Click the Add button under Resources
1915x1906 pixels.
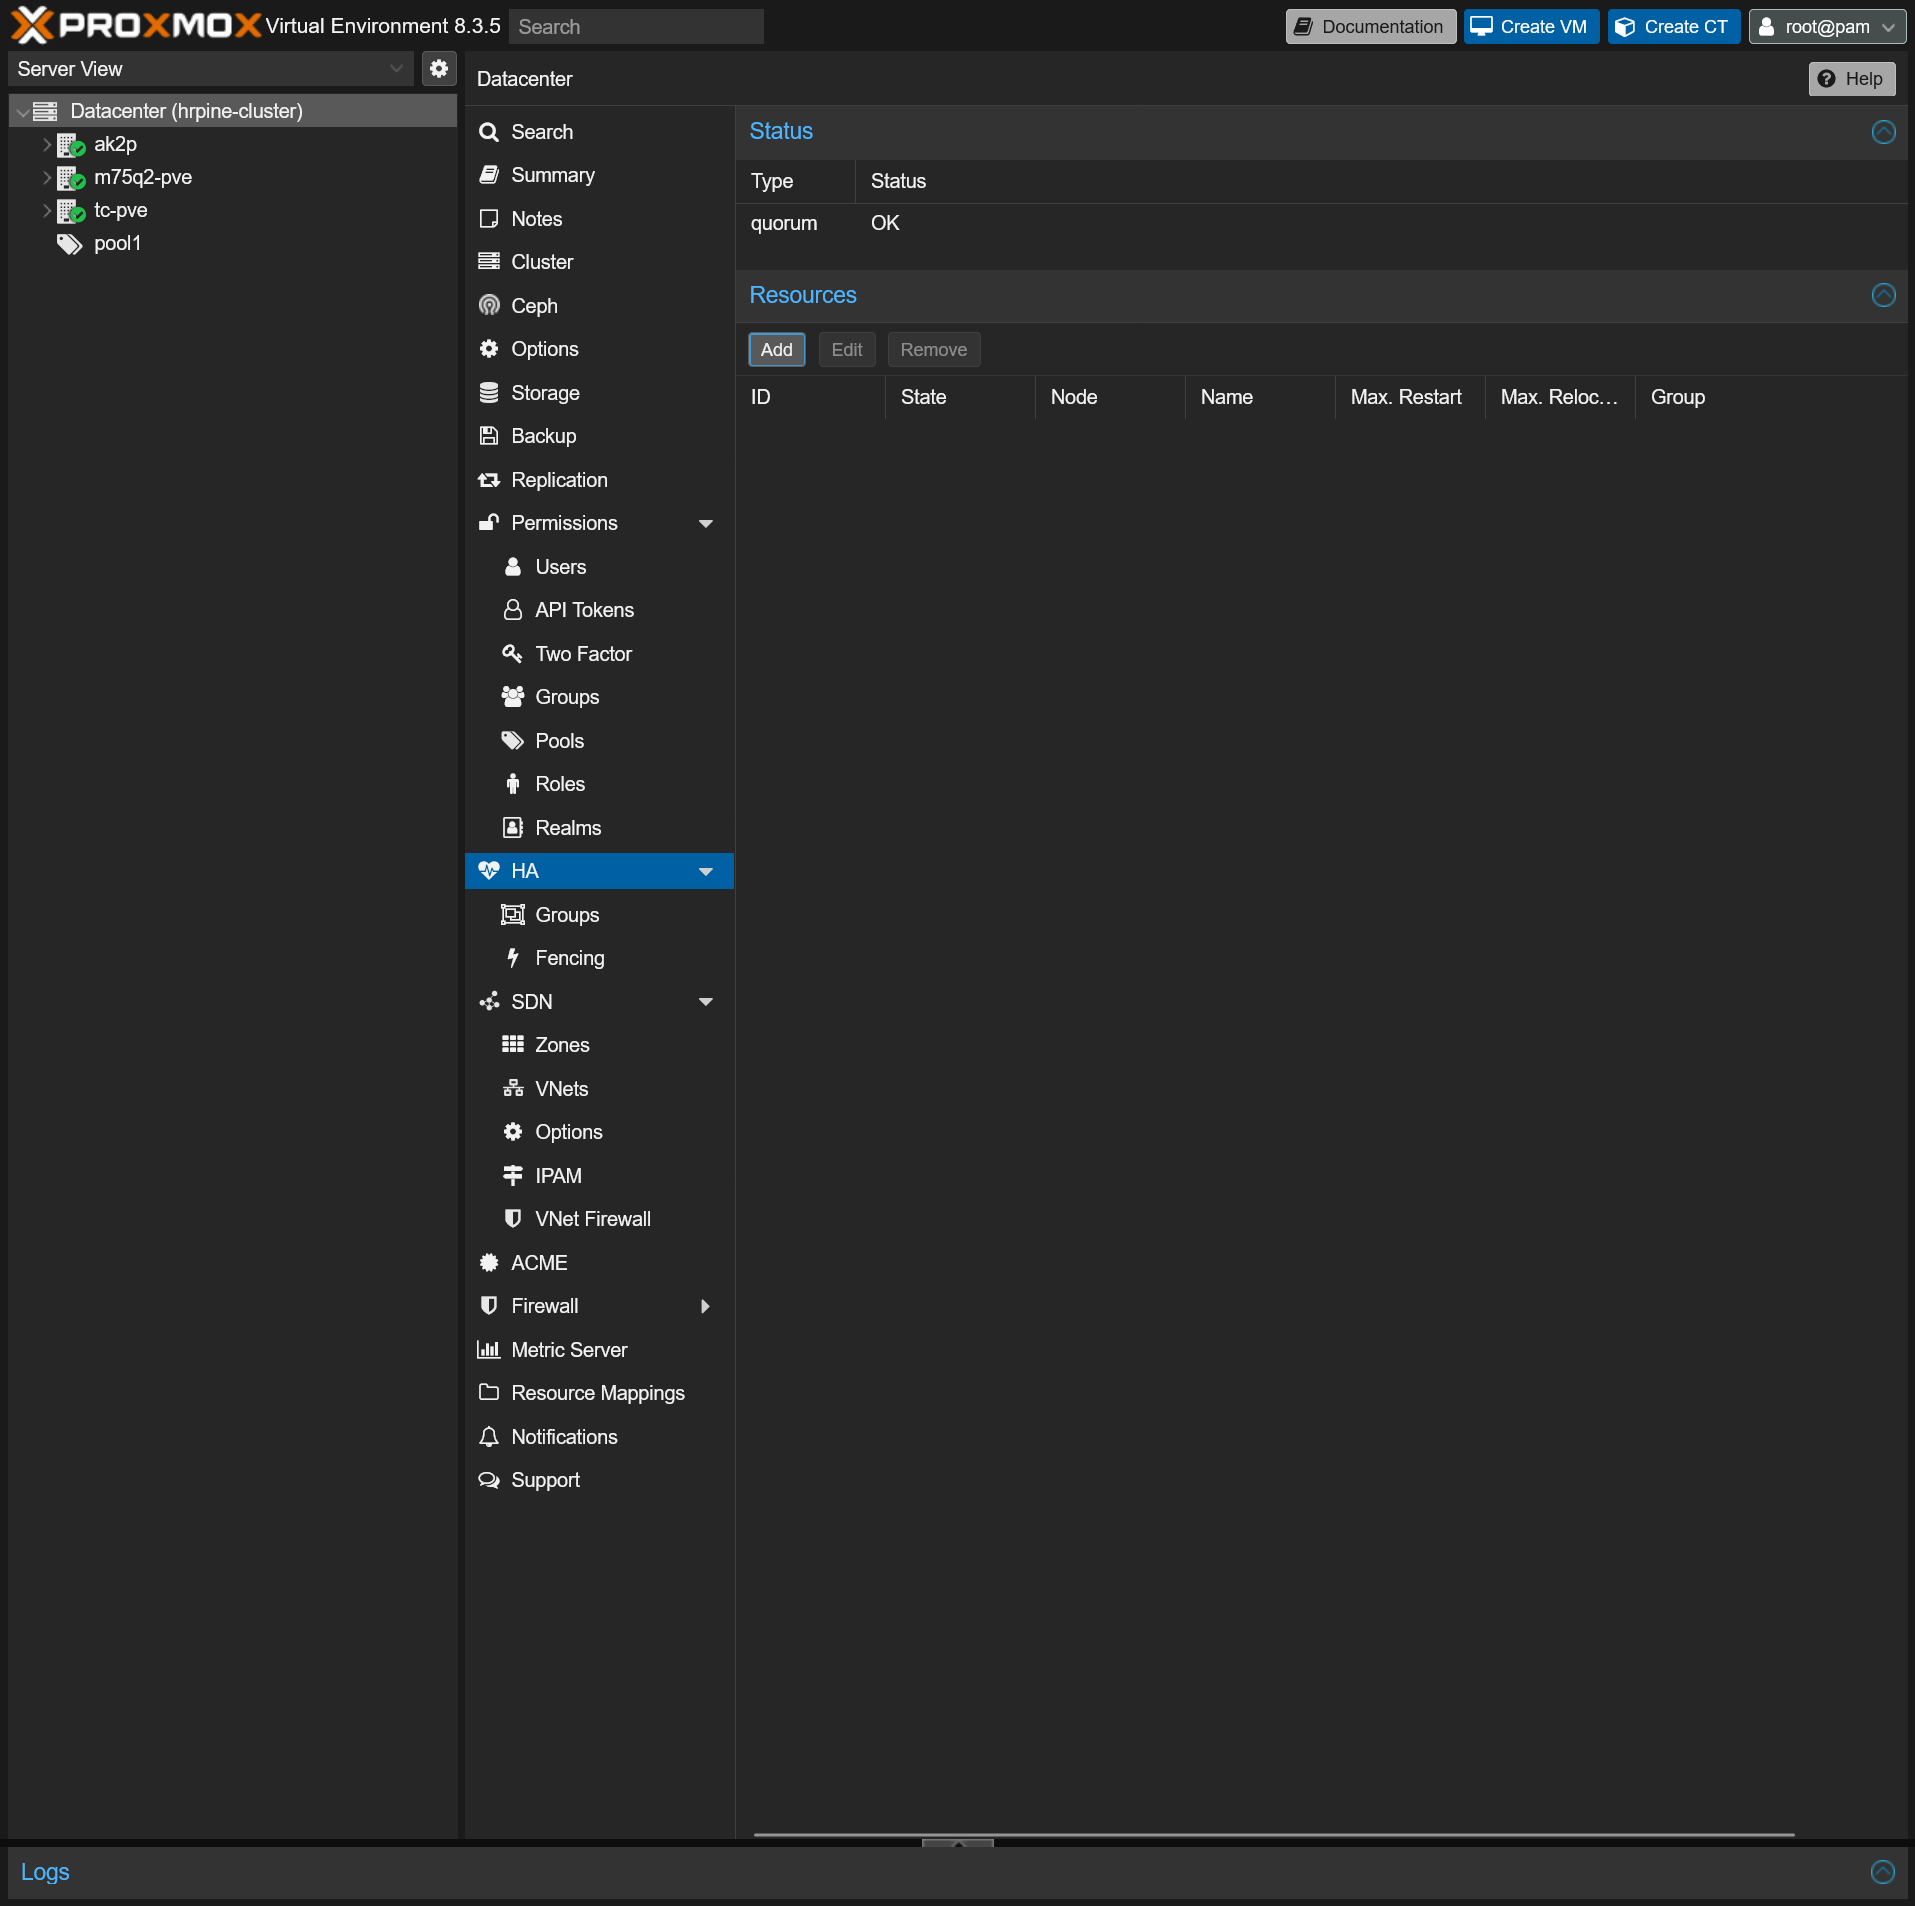click(776, 350)
